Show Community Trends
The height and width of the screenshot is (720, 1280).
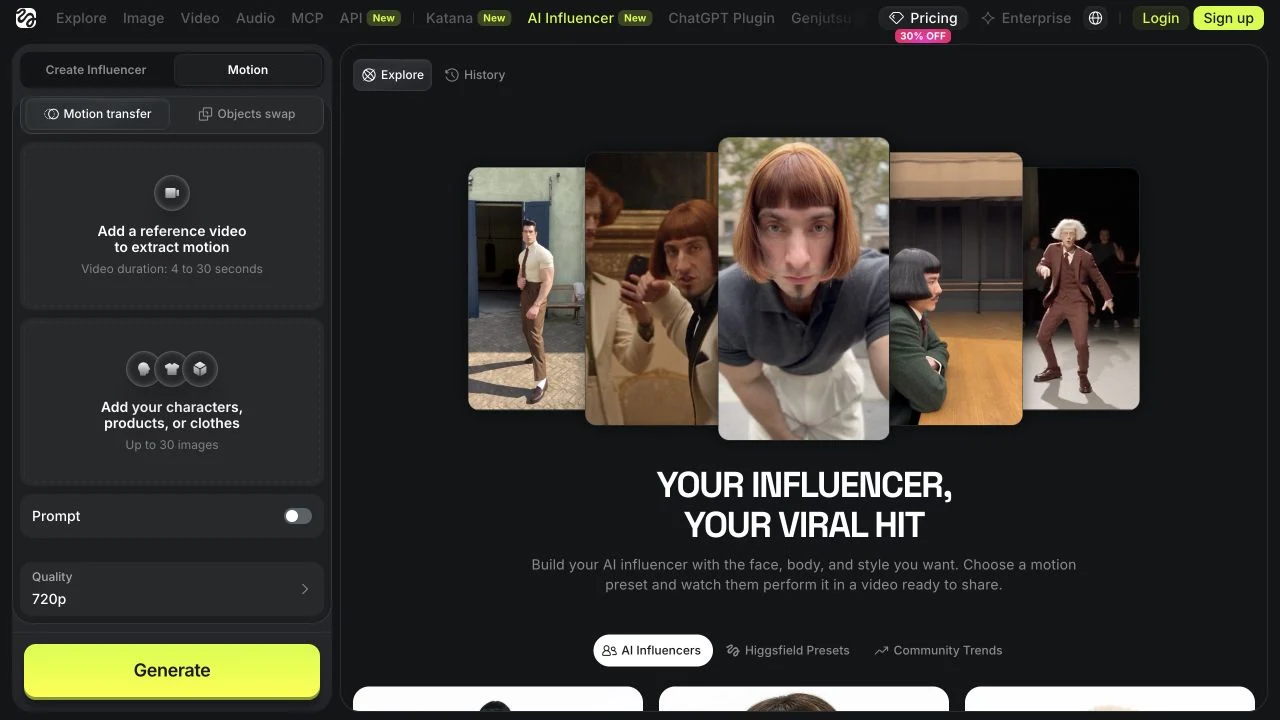tap(938, 650)
